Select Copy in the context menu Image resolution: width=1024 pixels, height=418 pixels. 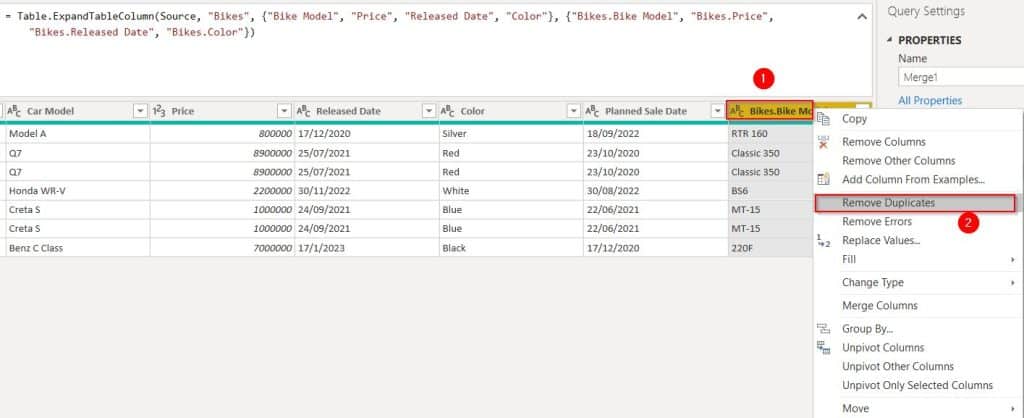pyautogui.click(x=854, y=119)
